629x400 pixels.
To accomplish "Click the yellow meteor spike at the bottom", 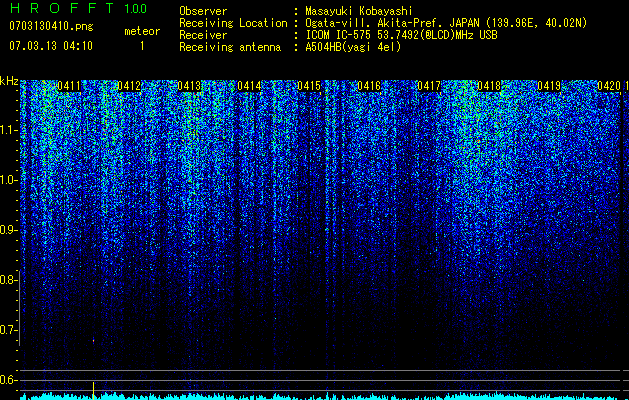I will 93,390.
